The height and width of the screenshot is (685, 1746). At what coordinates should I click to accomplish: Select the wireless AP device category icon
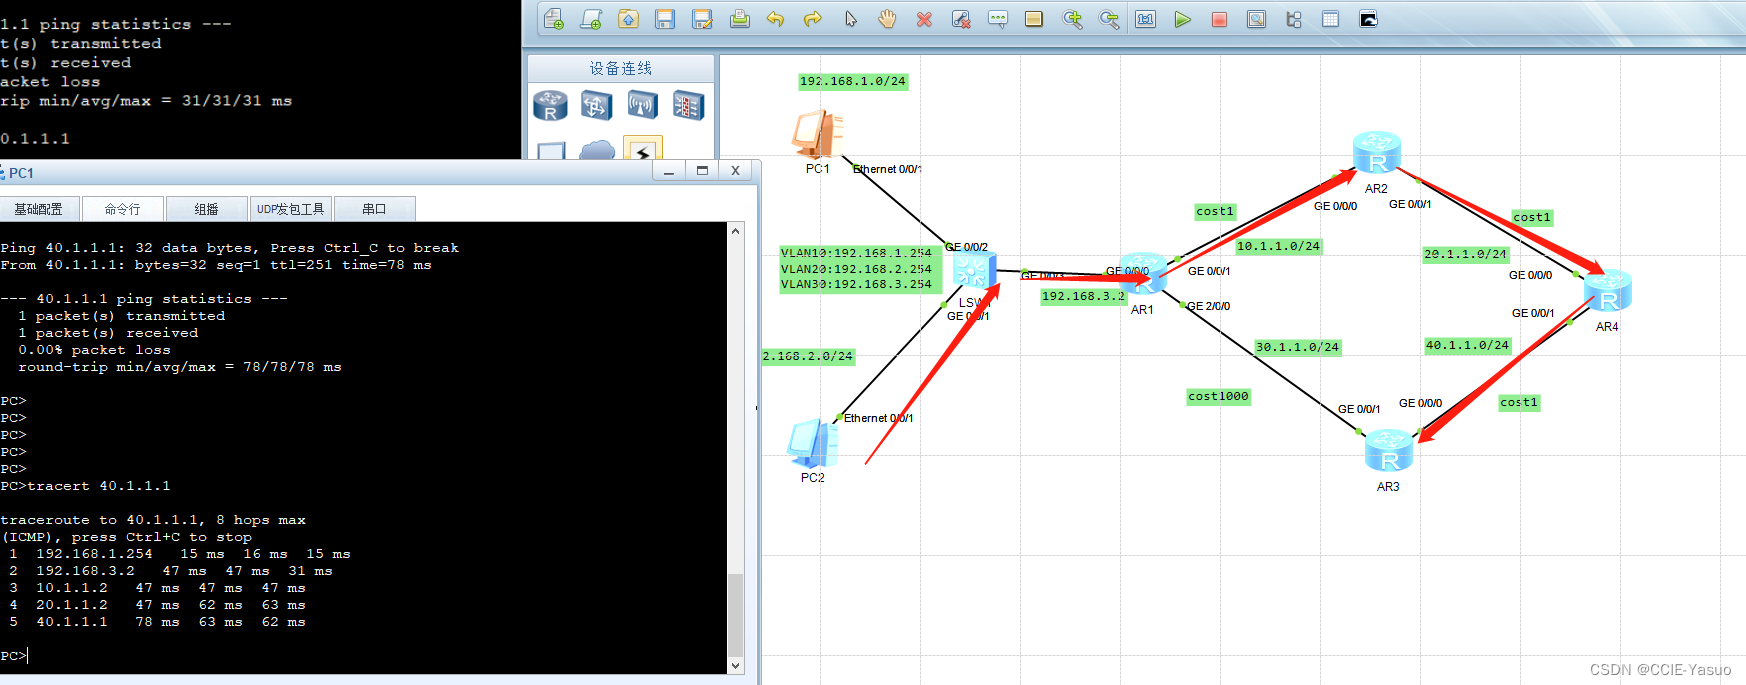642,105
